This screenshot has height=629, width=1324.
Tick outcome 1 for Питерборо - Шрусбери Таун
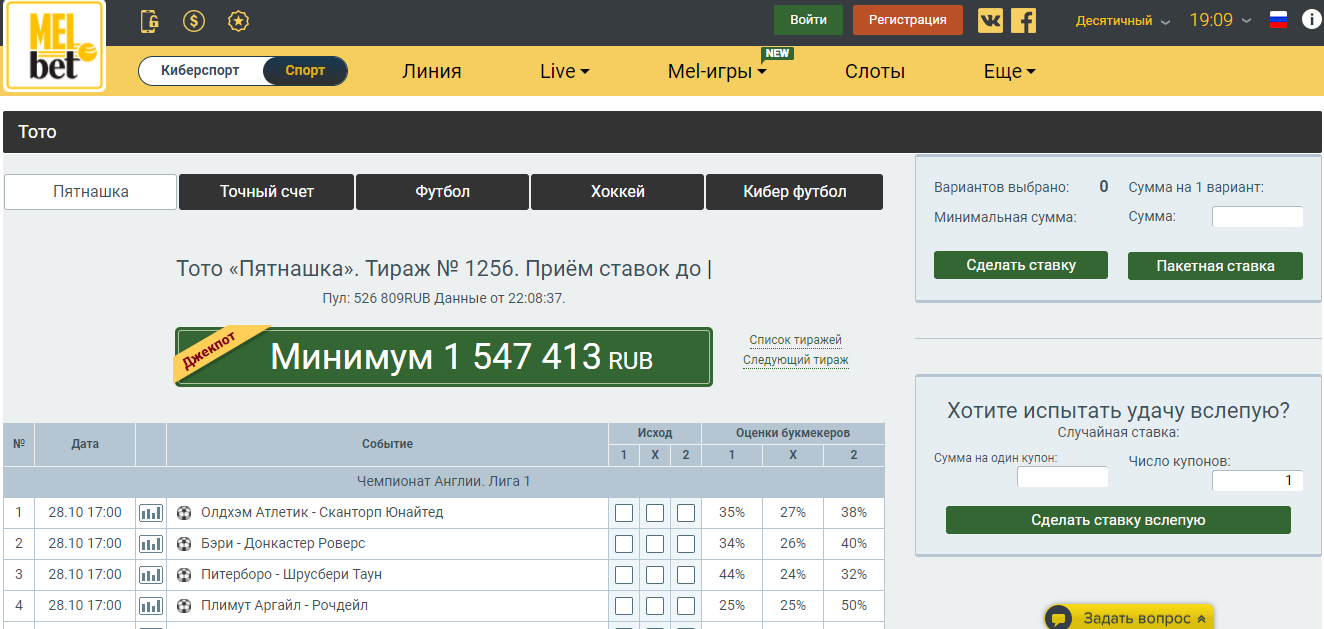624,575
